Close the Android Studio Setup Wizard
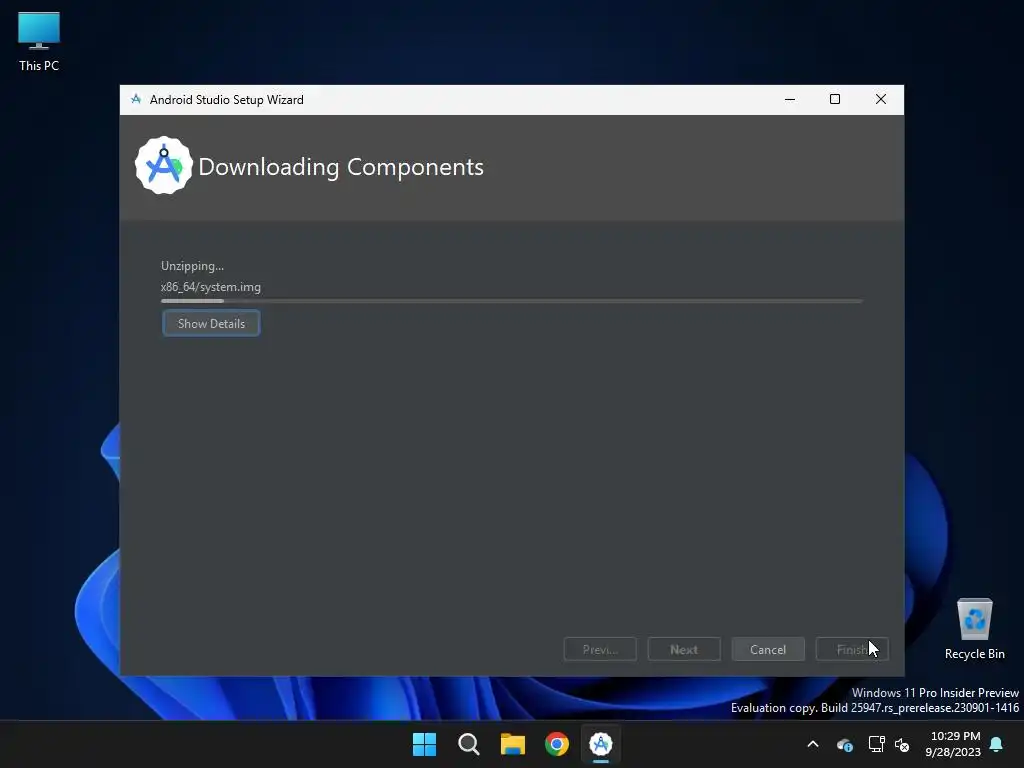Viewport: 1024px width, 768px height. (x=880, y=99)
